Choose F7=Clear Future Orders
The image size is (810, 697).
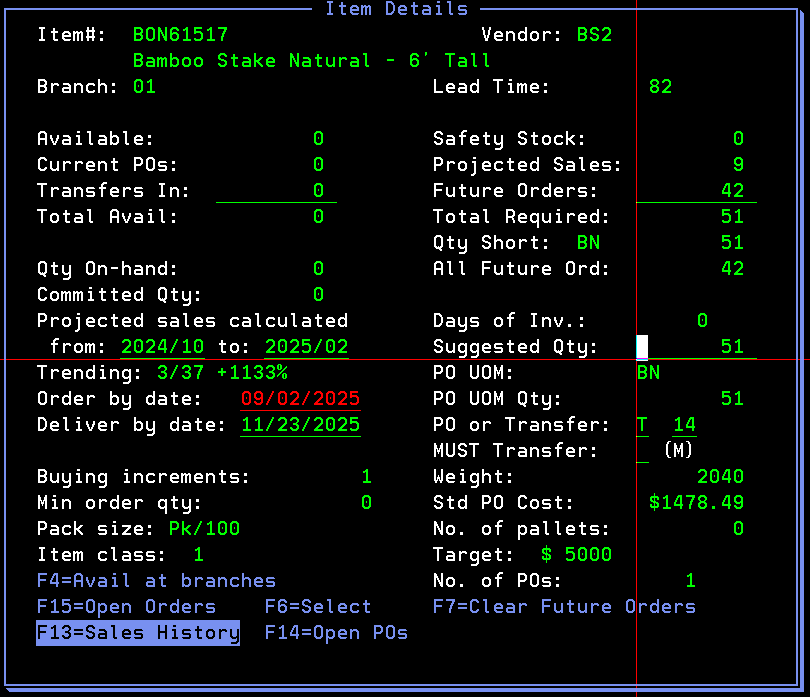tap(564, 607)
